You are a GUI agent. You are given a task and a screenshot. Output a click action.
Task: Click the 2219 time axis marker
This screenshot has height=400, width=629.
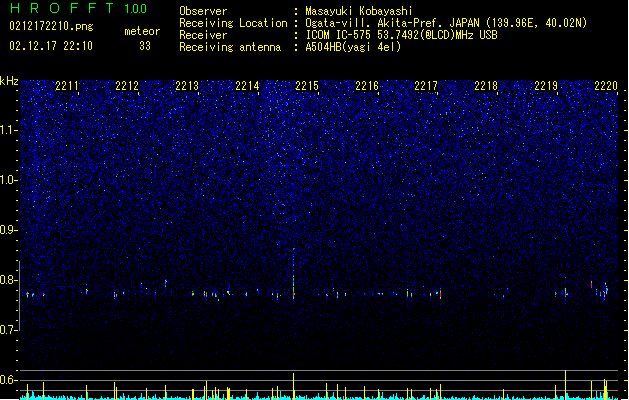[546, 86]
